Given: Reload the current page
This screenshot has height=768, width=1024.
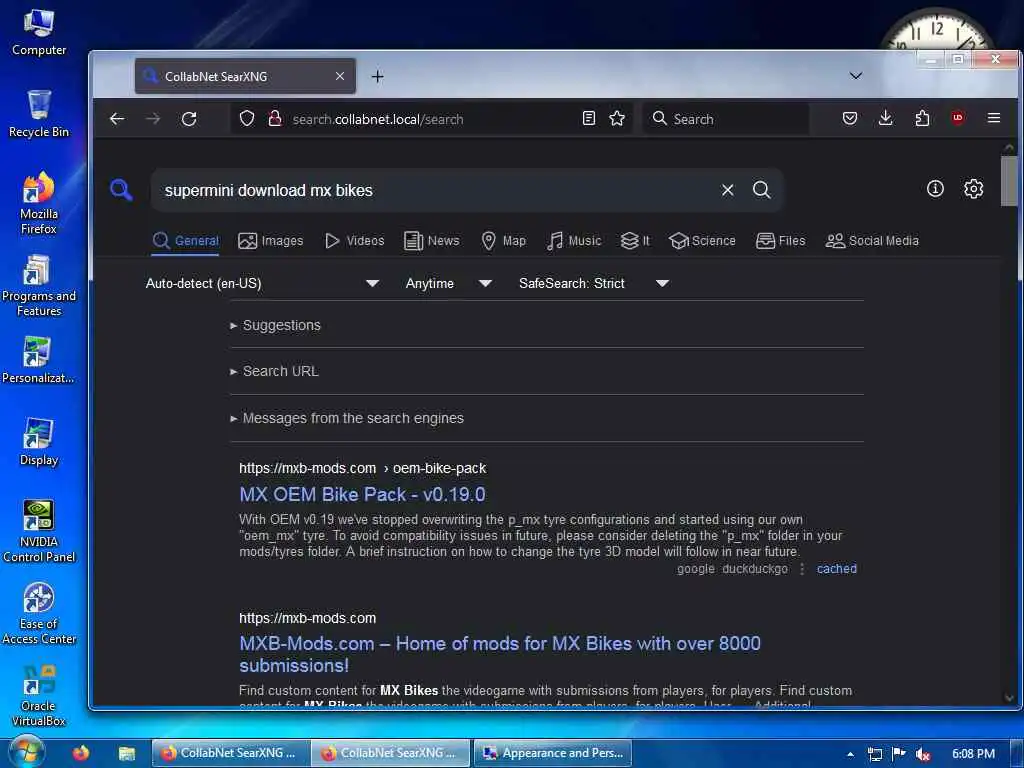Looking at the screenshot, I should [189, 119].
